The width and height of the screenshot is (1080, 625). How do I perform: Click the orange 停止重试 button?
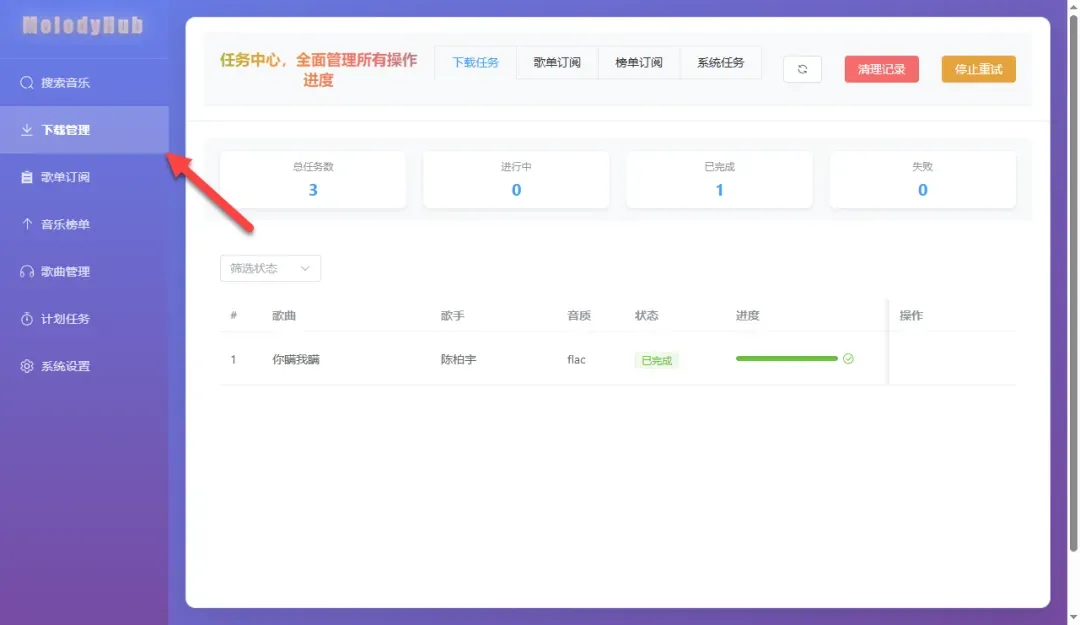point(978,69)
